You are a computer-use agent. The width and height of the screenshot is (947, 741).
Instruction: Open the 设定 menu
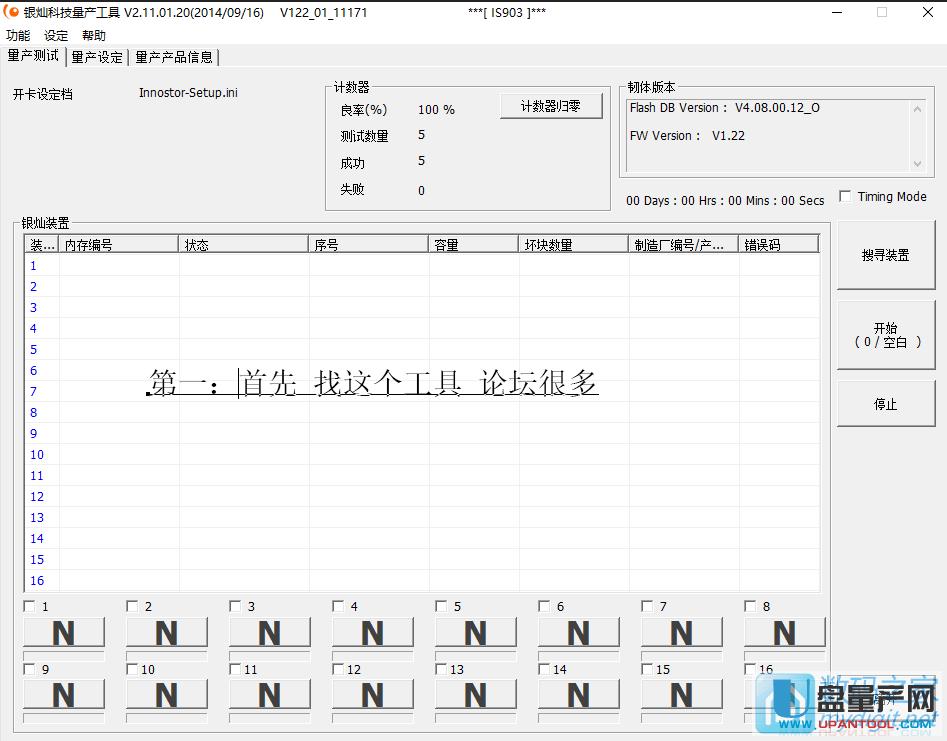(x=55, y=35)
